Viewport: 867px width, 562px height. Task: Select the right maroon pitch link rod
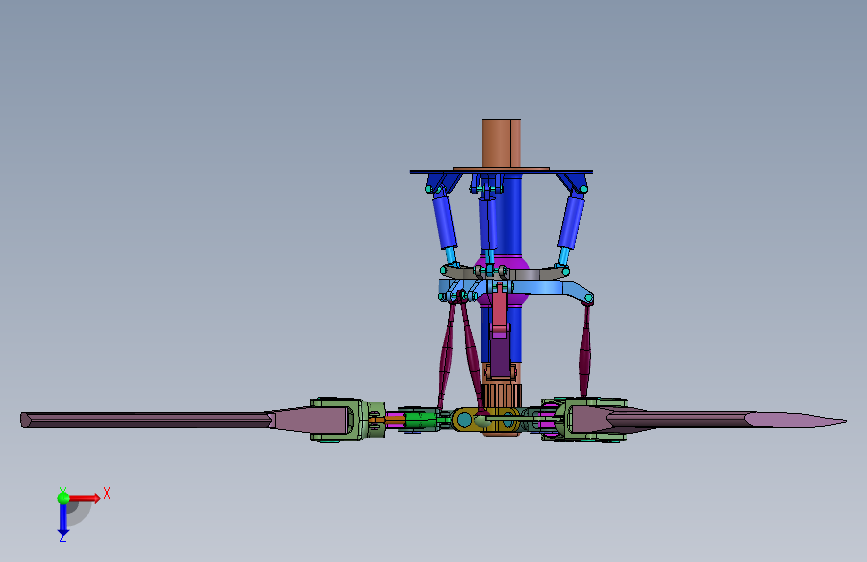(x=584, y=351)
